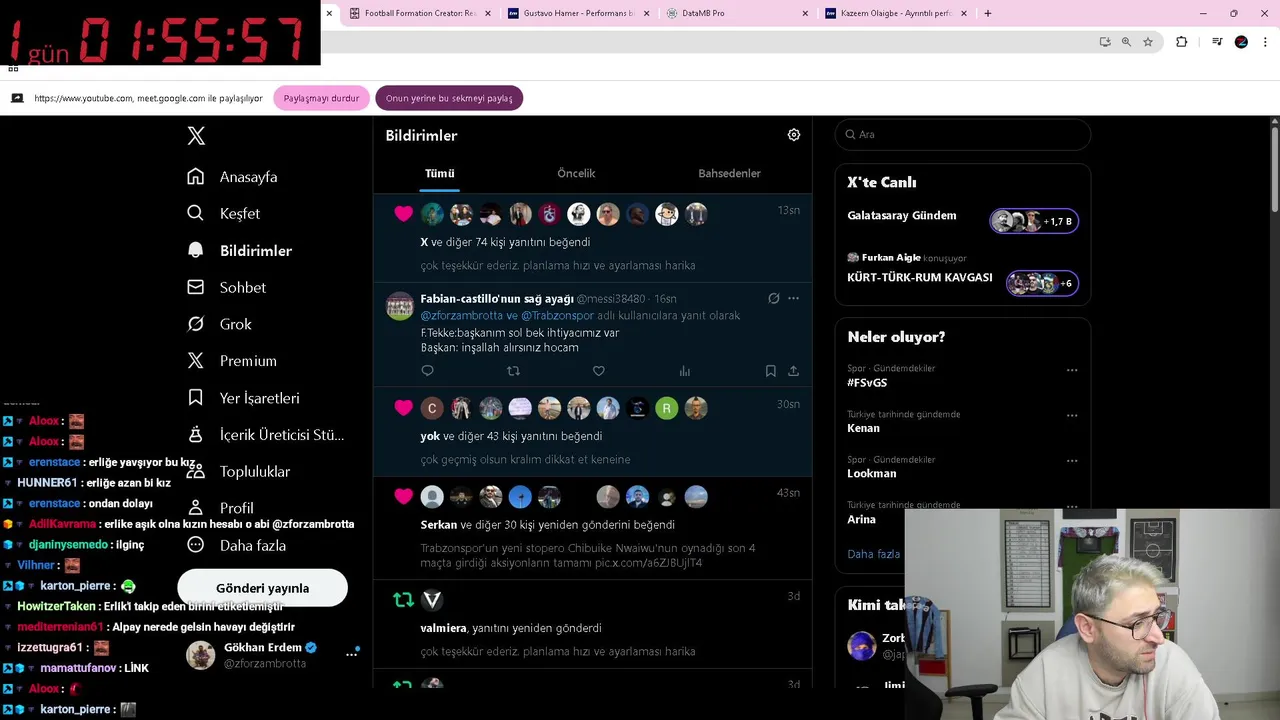The width and height of the screenshot is (1280, 720).
Task: Open notification settings gear
Action: coord(794,135)
